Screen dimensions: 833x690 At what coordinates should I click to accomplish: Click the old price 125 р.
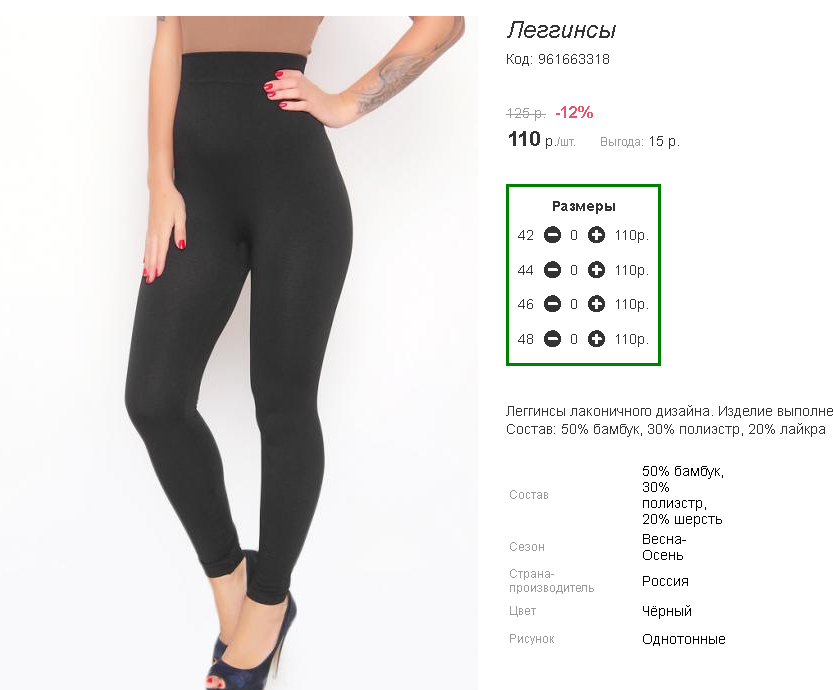click(526, 113)
